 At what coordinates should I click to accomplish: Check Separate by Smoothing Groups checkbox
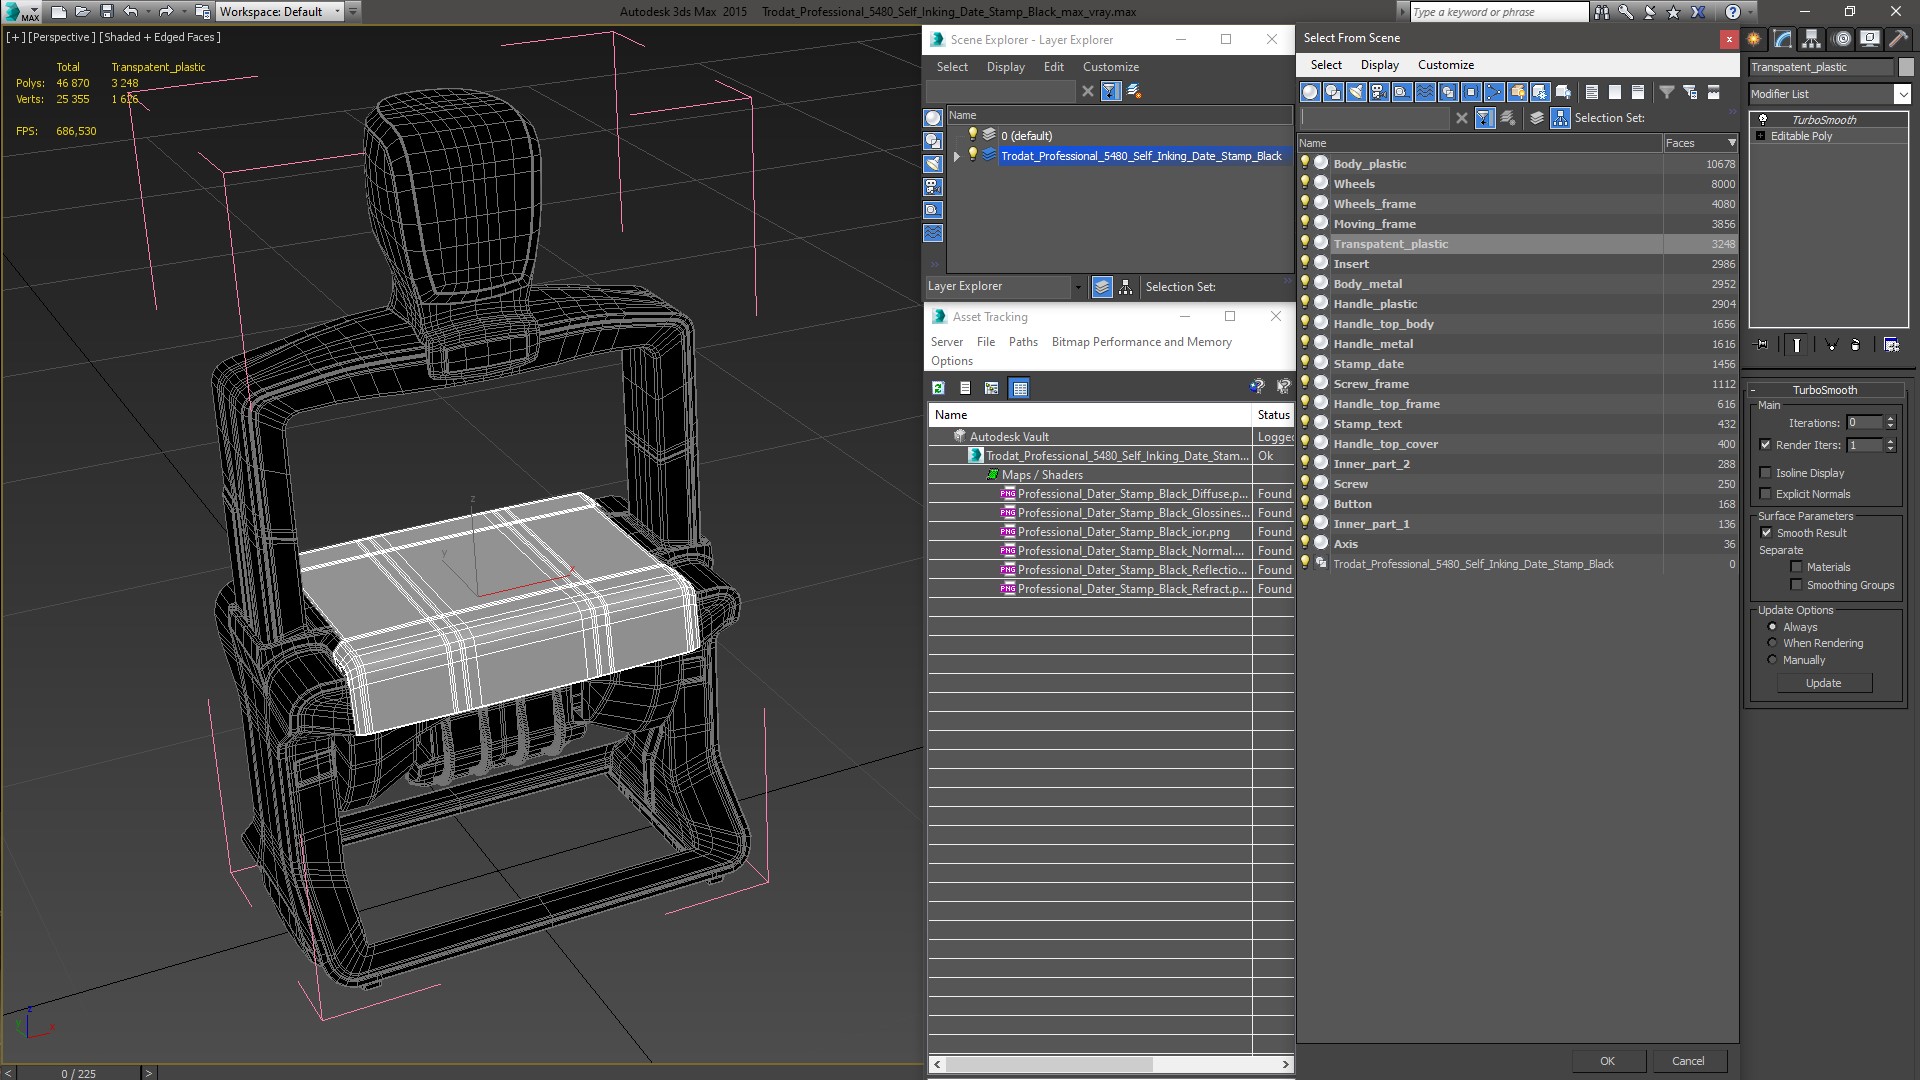click(1796, 585)
